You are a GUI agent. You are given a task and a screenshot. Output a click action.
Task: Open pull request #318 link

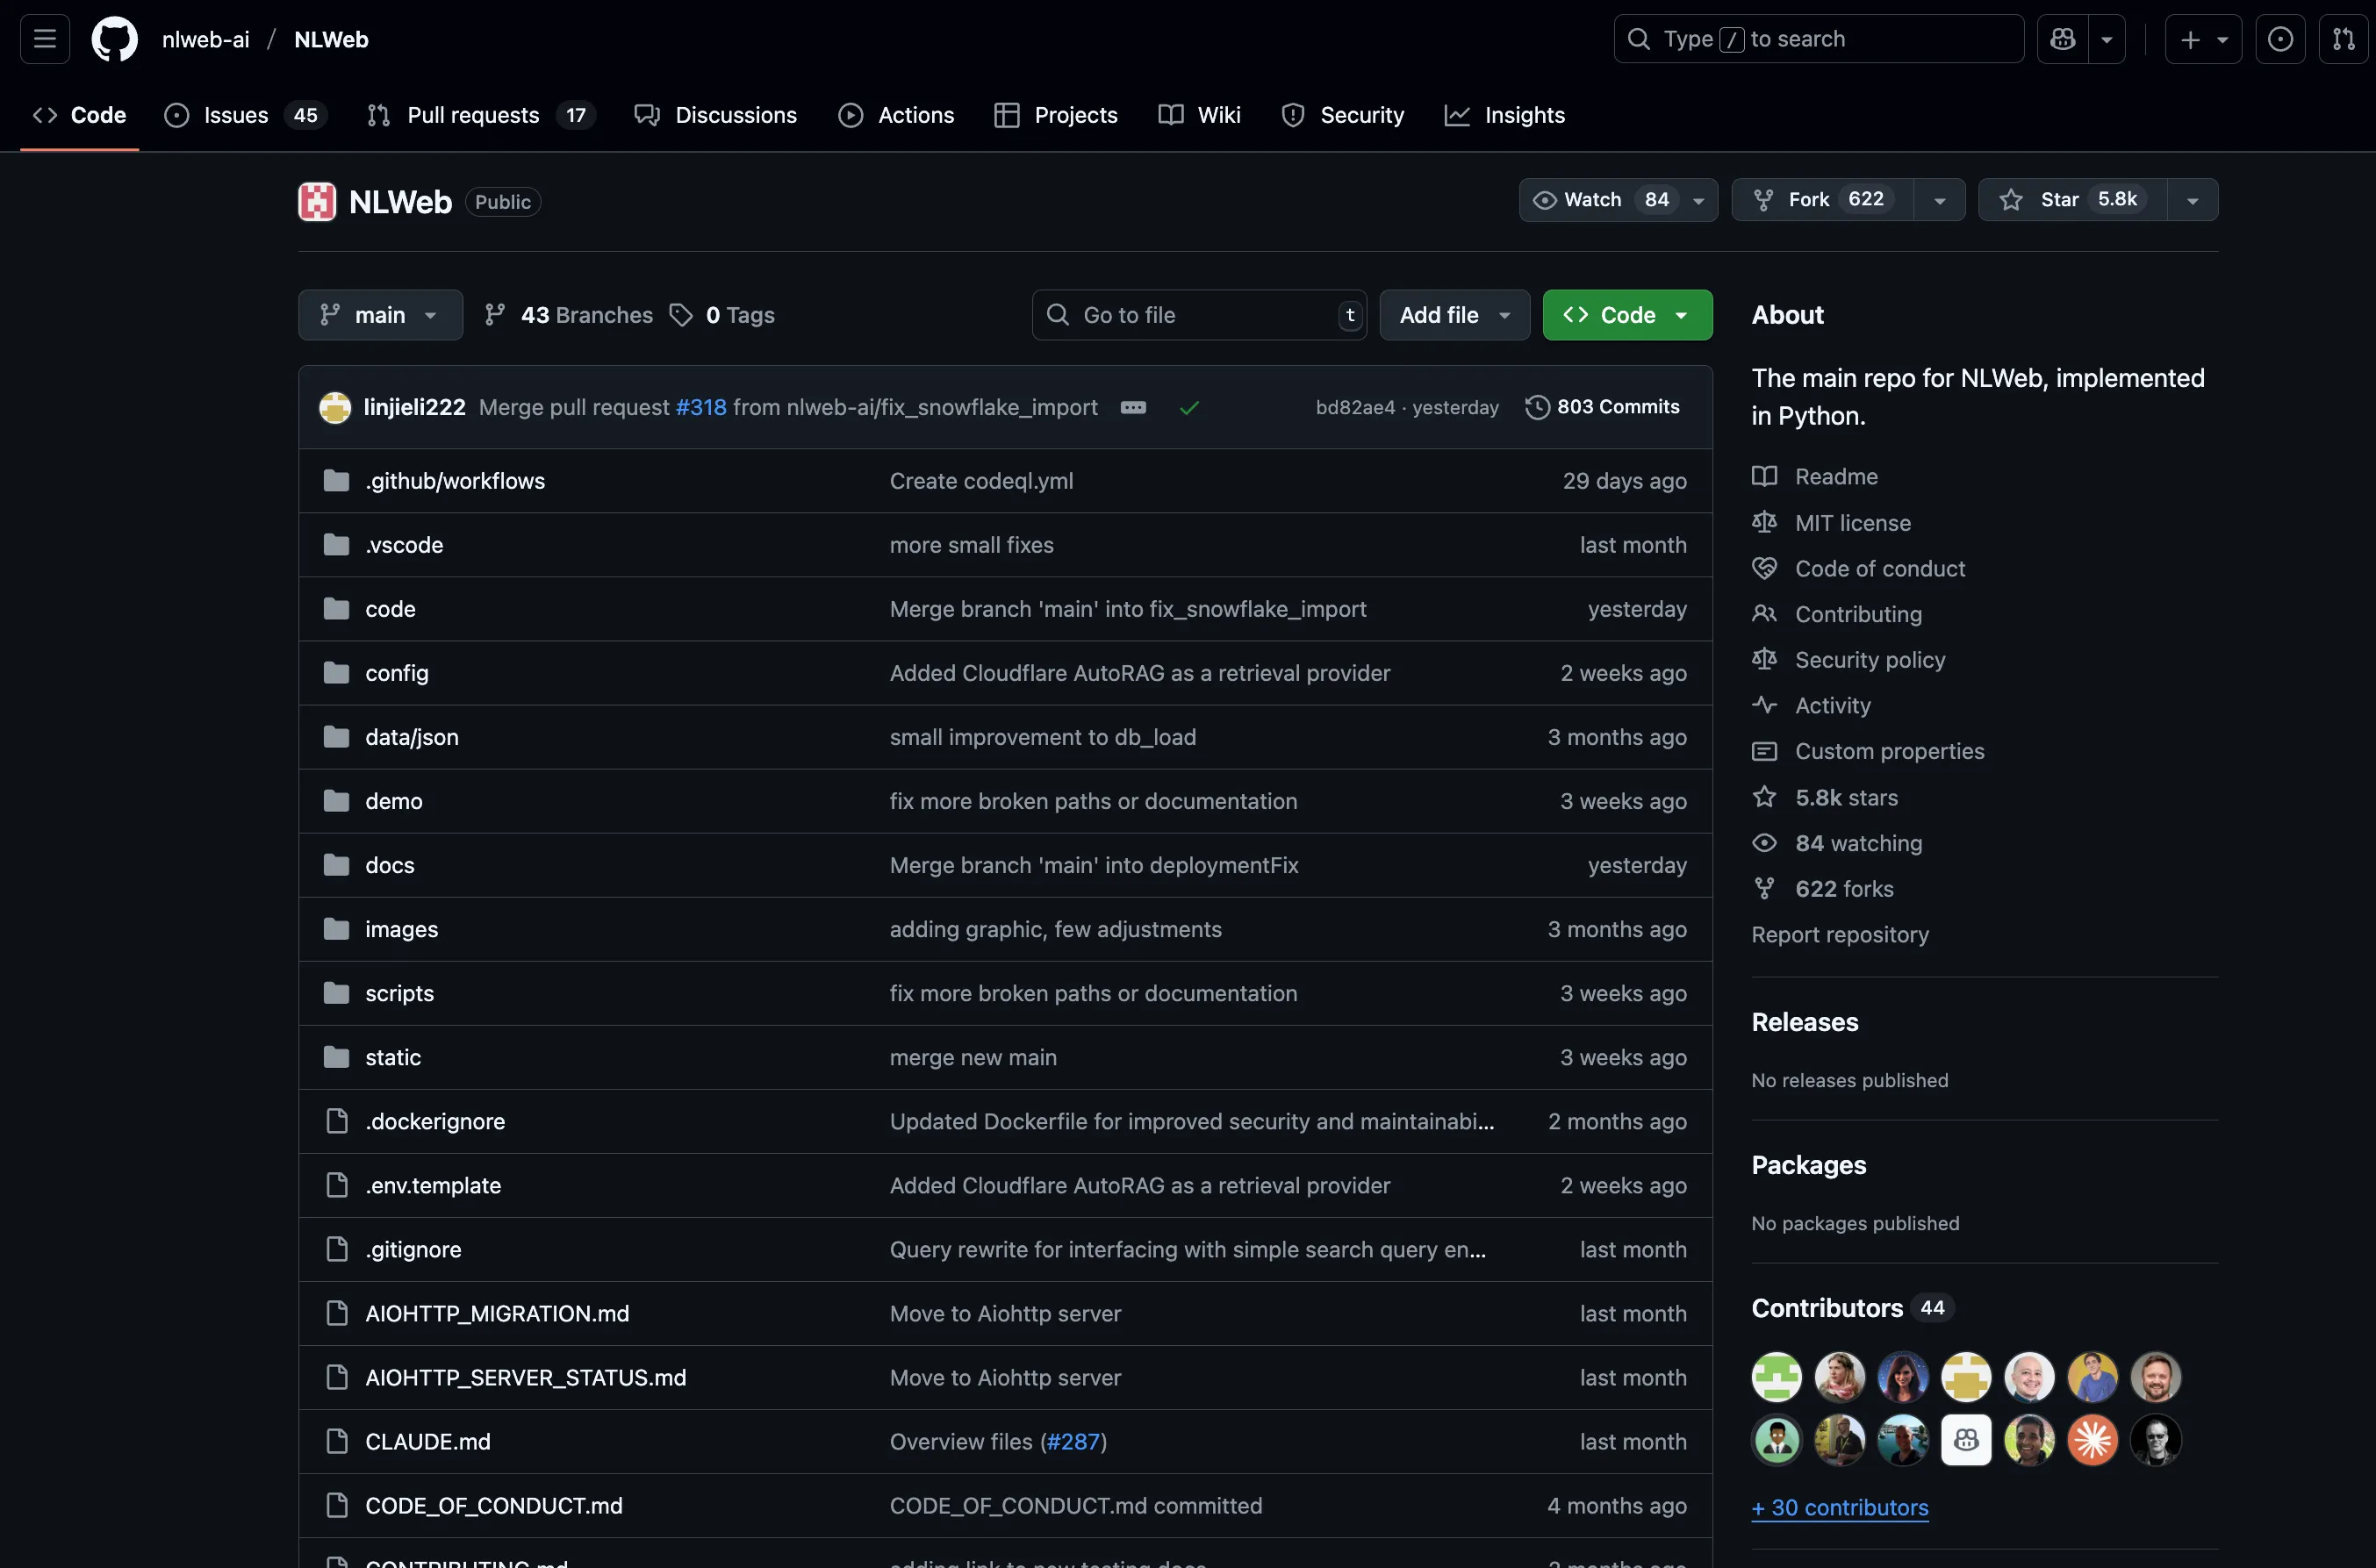click(x=701, y=407)
